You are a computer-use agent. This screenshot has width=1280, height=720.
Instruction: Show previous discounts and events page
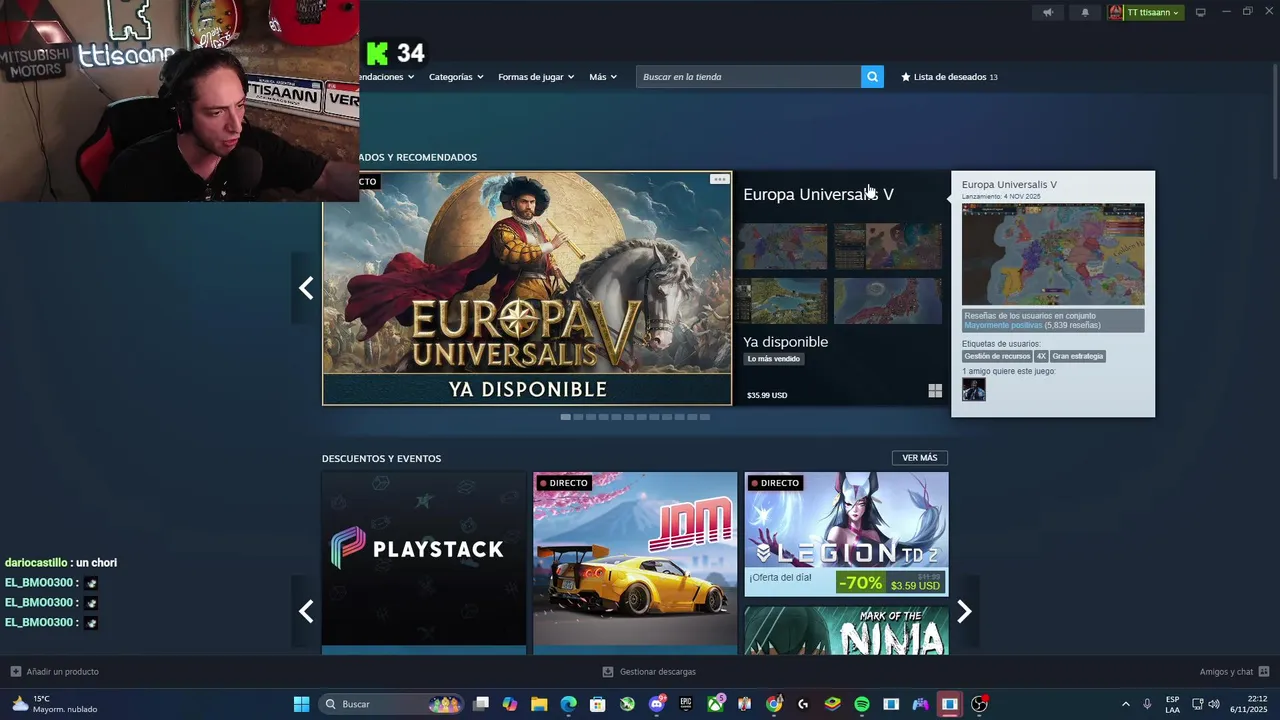coord(306,611)
